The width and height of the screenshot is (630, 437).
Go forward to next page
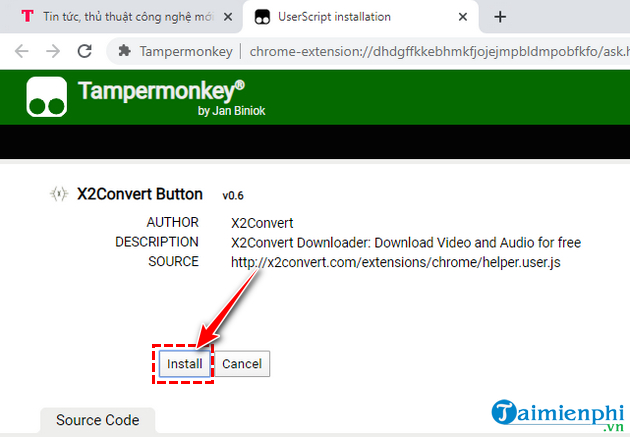(53, 51)
